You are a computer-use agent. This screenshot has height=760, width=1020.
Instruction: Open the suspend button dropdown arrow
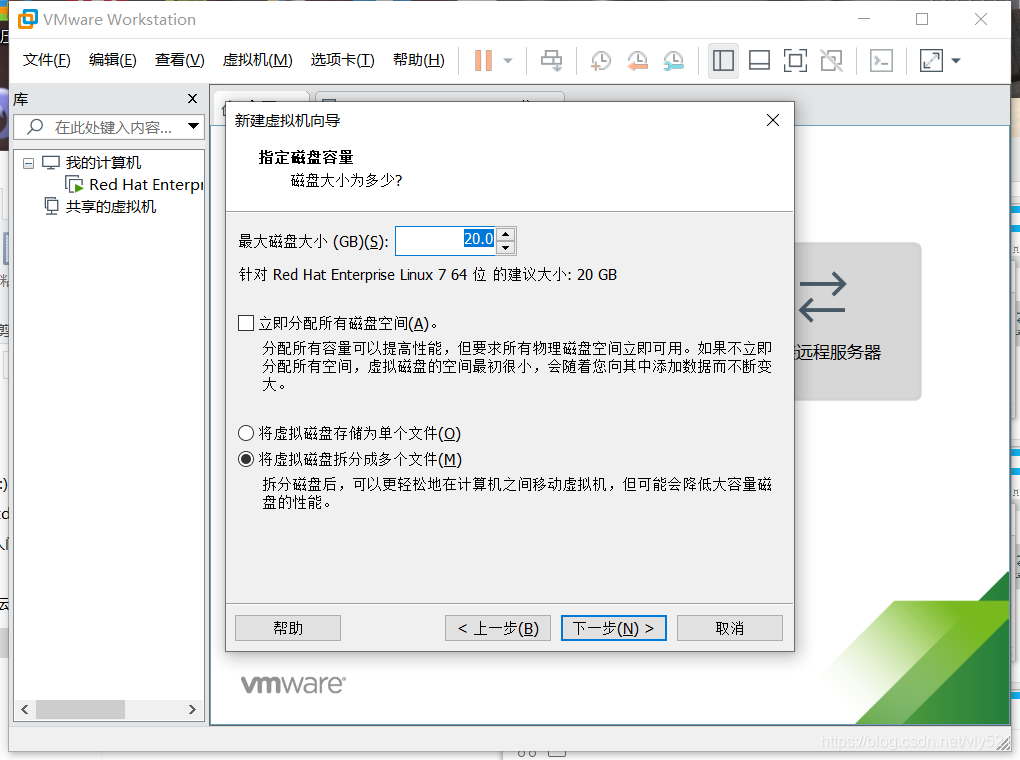point(509,61)
